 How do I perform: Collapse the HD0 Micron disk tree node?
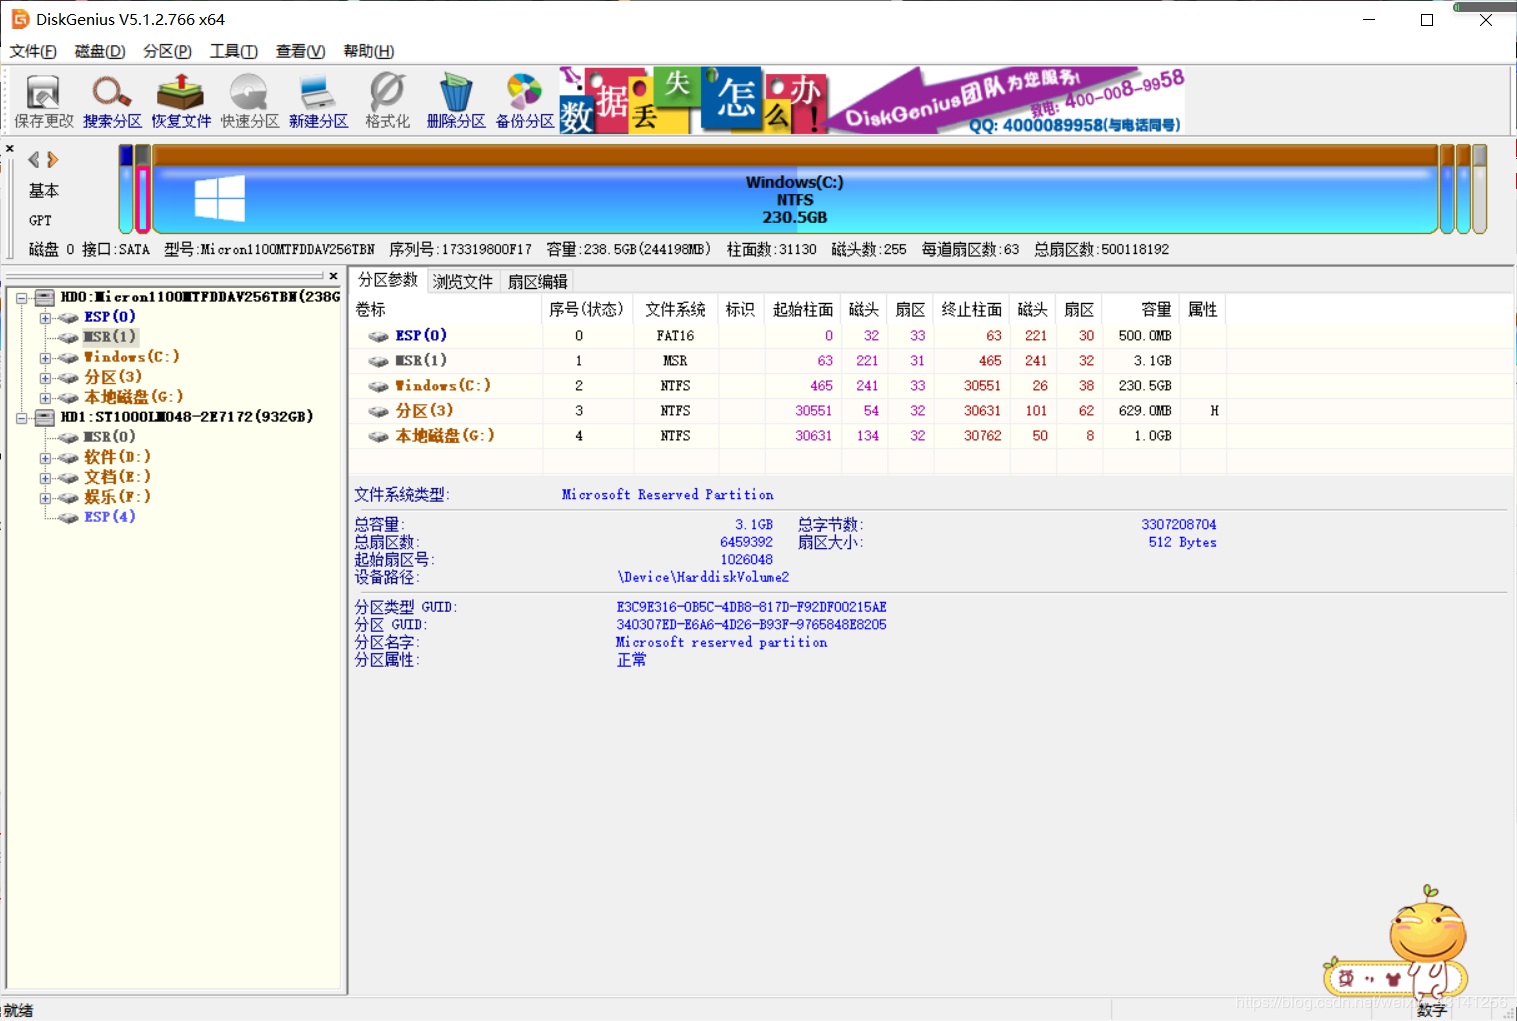(x=22, y=298)
